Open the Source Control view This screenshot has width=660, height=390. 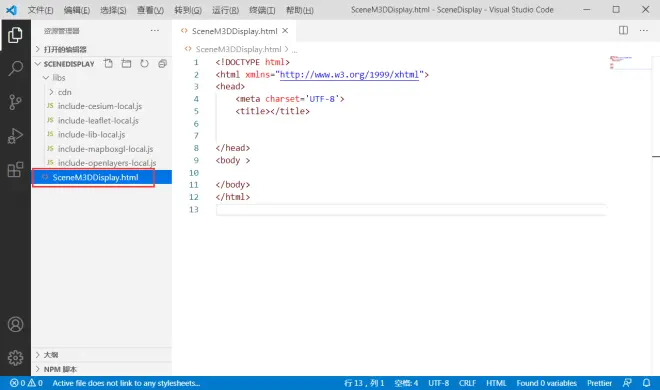tap(15, 102)
